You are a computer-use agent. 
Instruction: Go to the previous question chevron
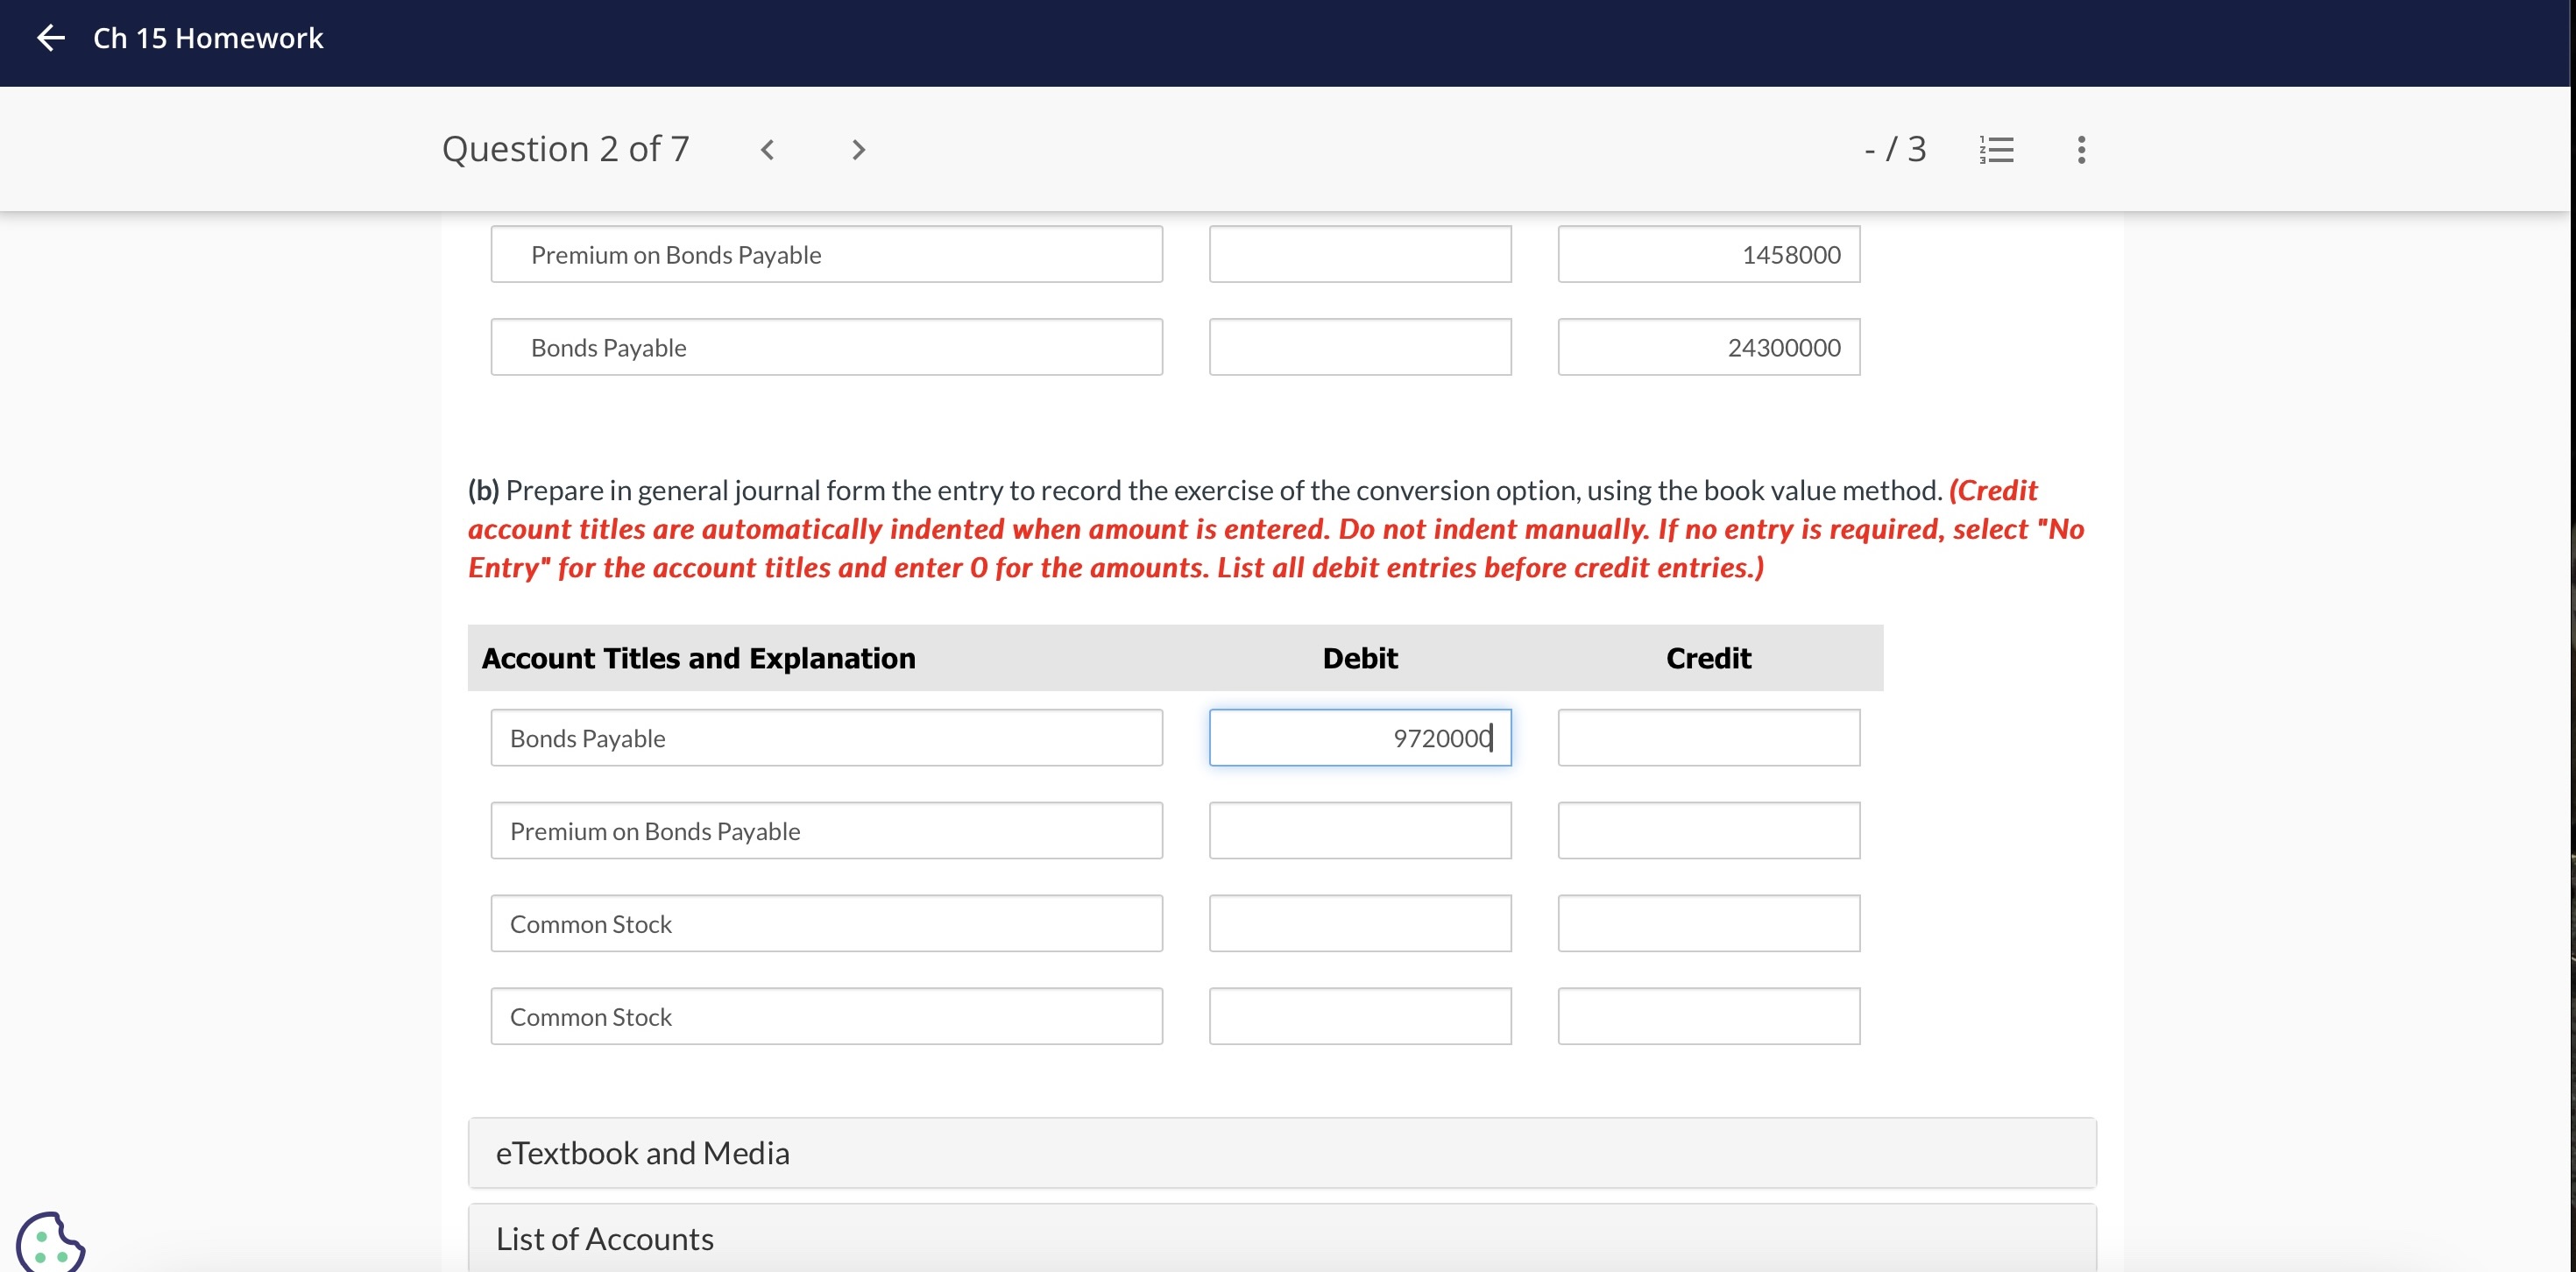point(767,150)
